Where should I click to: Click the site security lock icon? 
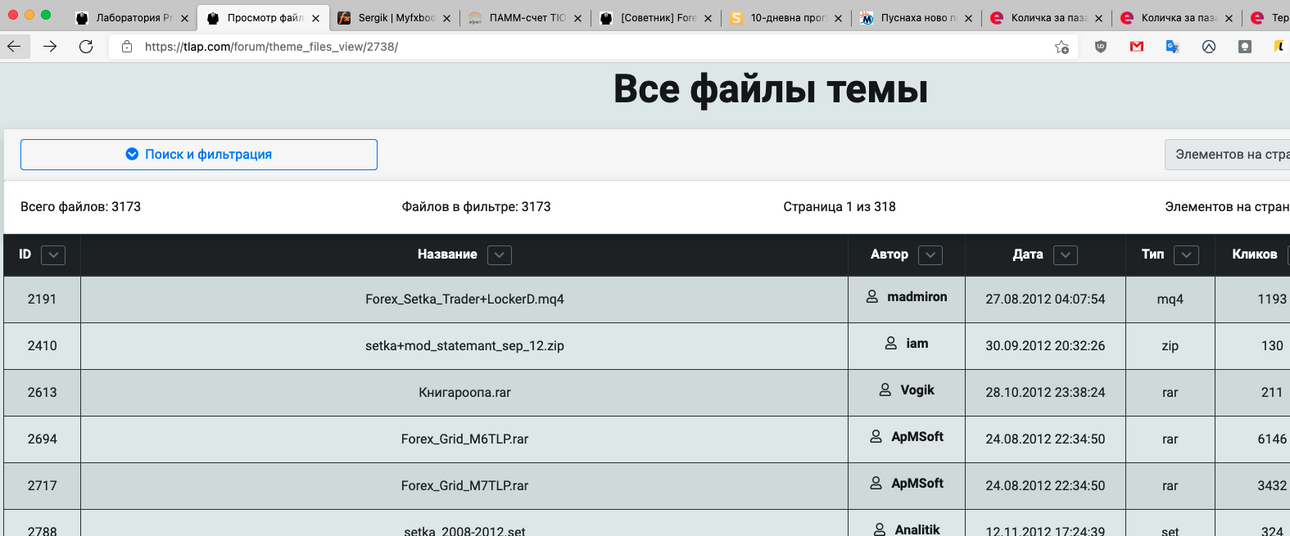127,47
